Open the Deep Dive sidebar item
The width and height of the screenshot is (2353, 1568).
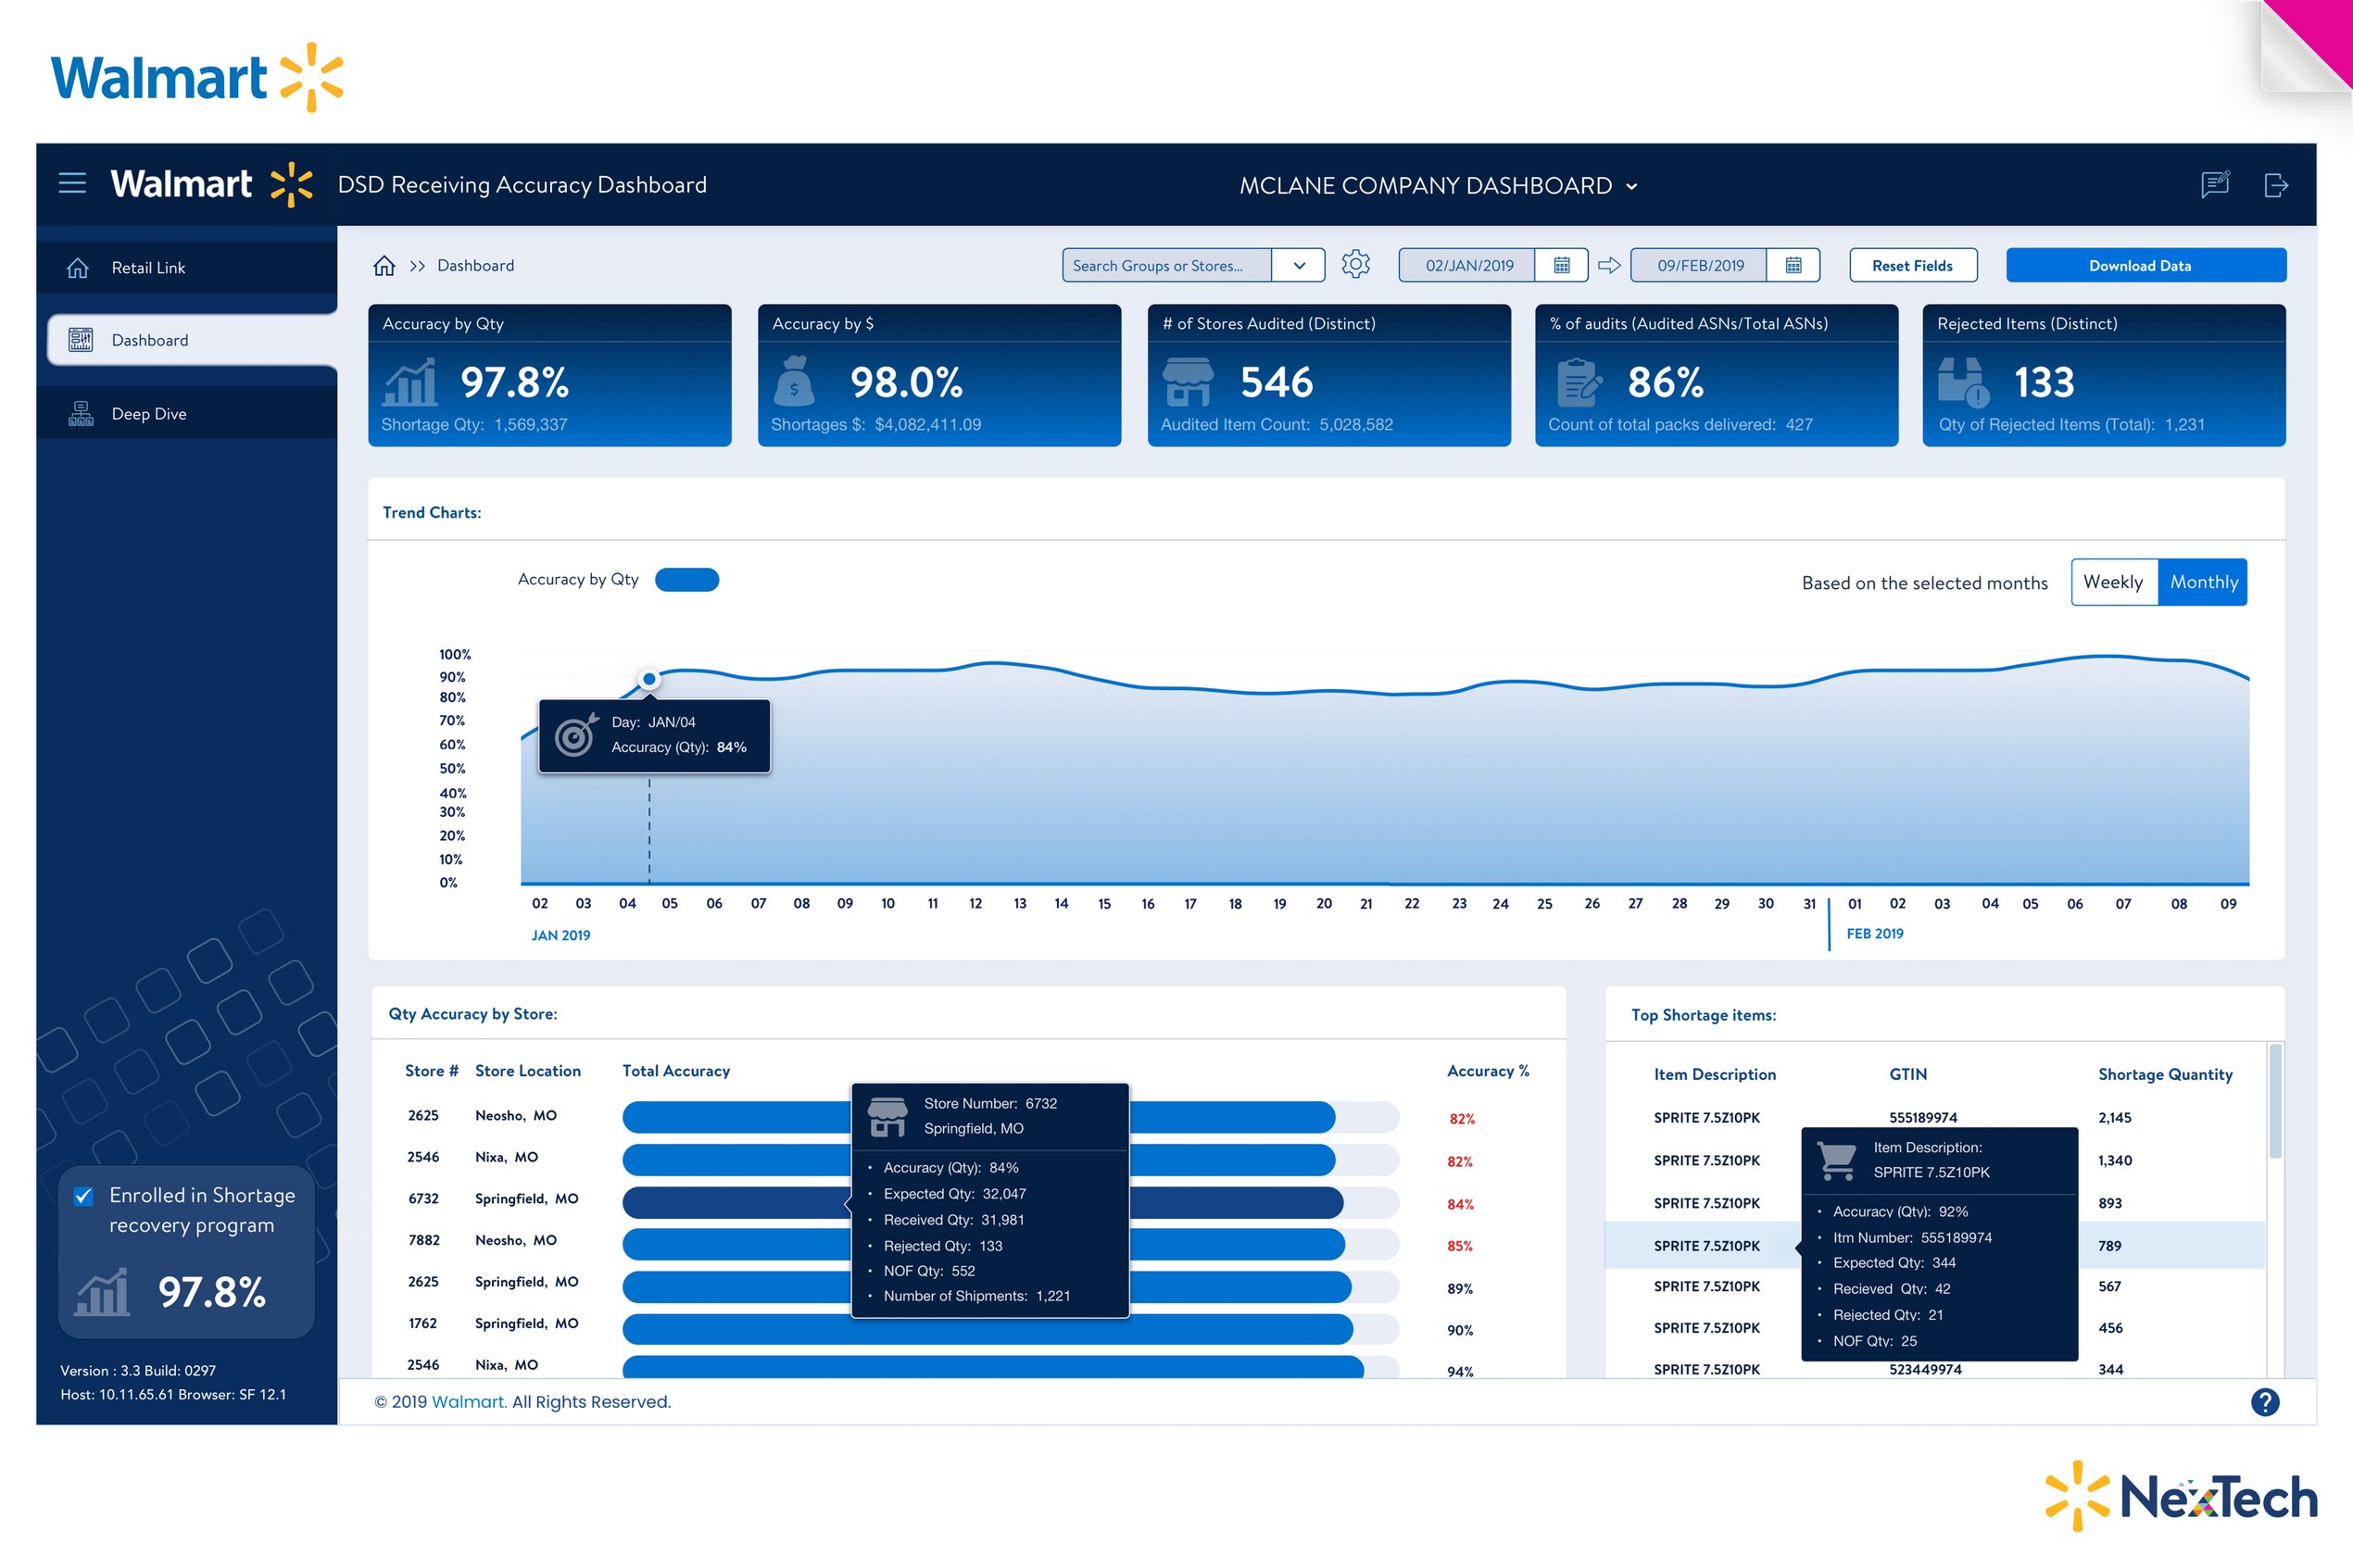[149, 414]
